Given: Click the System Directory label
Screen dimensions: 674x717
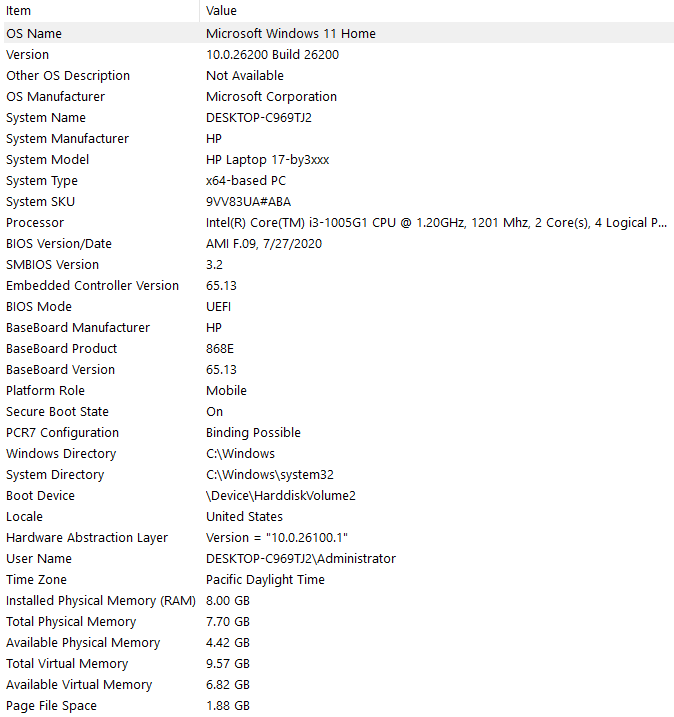Looking at the screenshot, I should (55, 475).
